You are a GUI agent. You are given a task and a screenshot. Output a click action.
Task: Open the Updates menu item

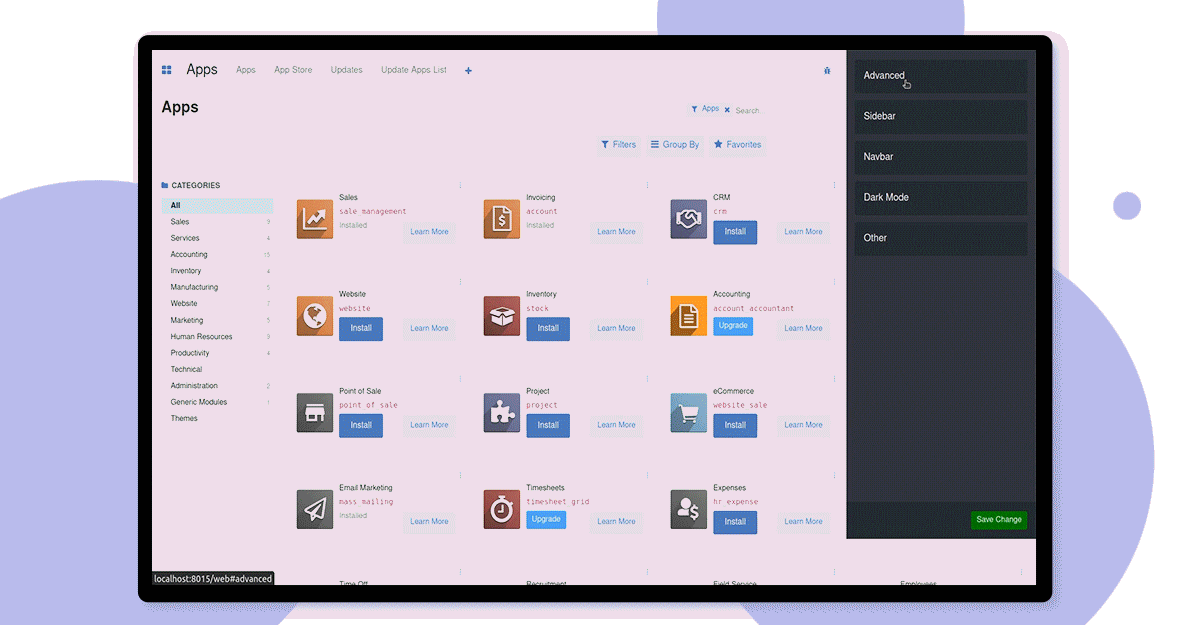click(x=347, y=70)
